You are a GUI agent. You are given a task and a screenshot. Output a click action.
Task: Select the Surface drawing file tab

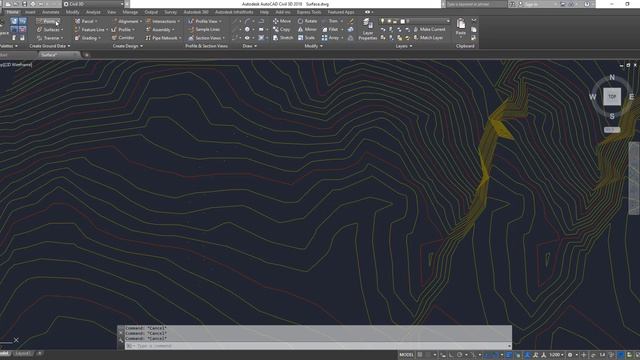point(59,55)
